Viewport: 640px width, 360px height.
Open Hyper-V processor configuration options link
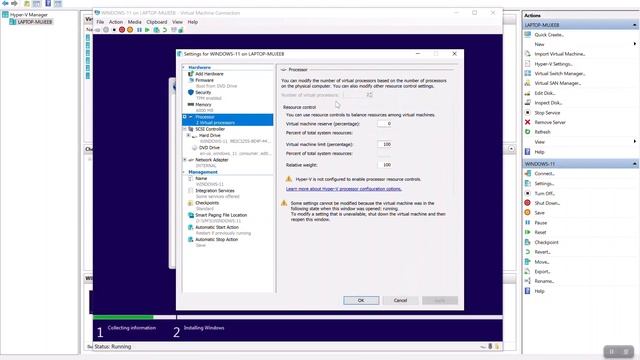pyautogui.click(x=344, y=189)
